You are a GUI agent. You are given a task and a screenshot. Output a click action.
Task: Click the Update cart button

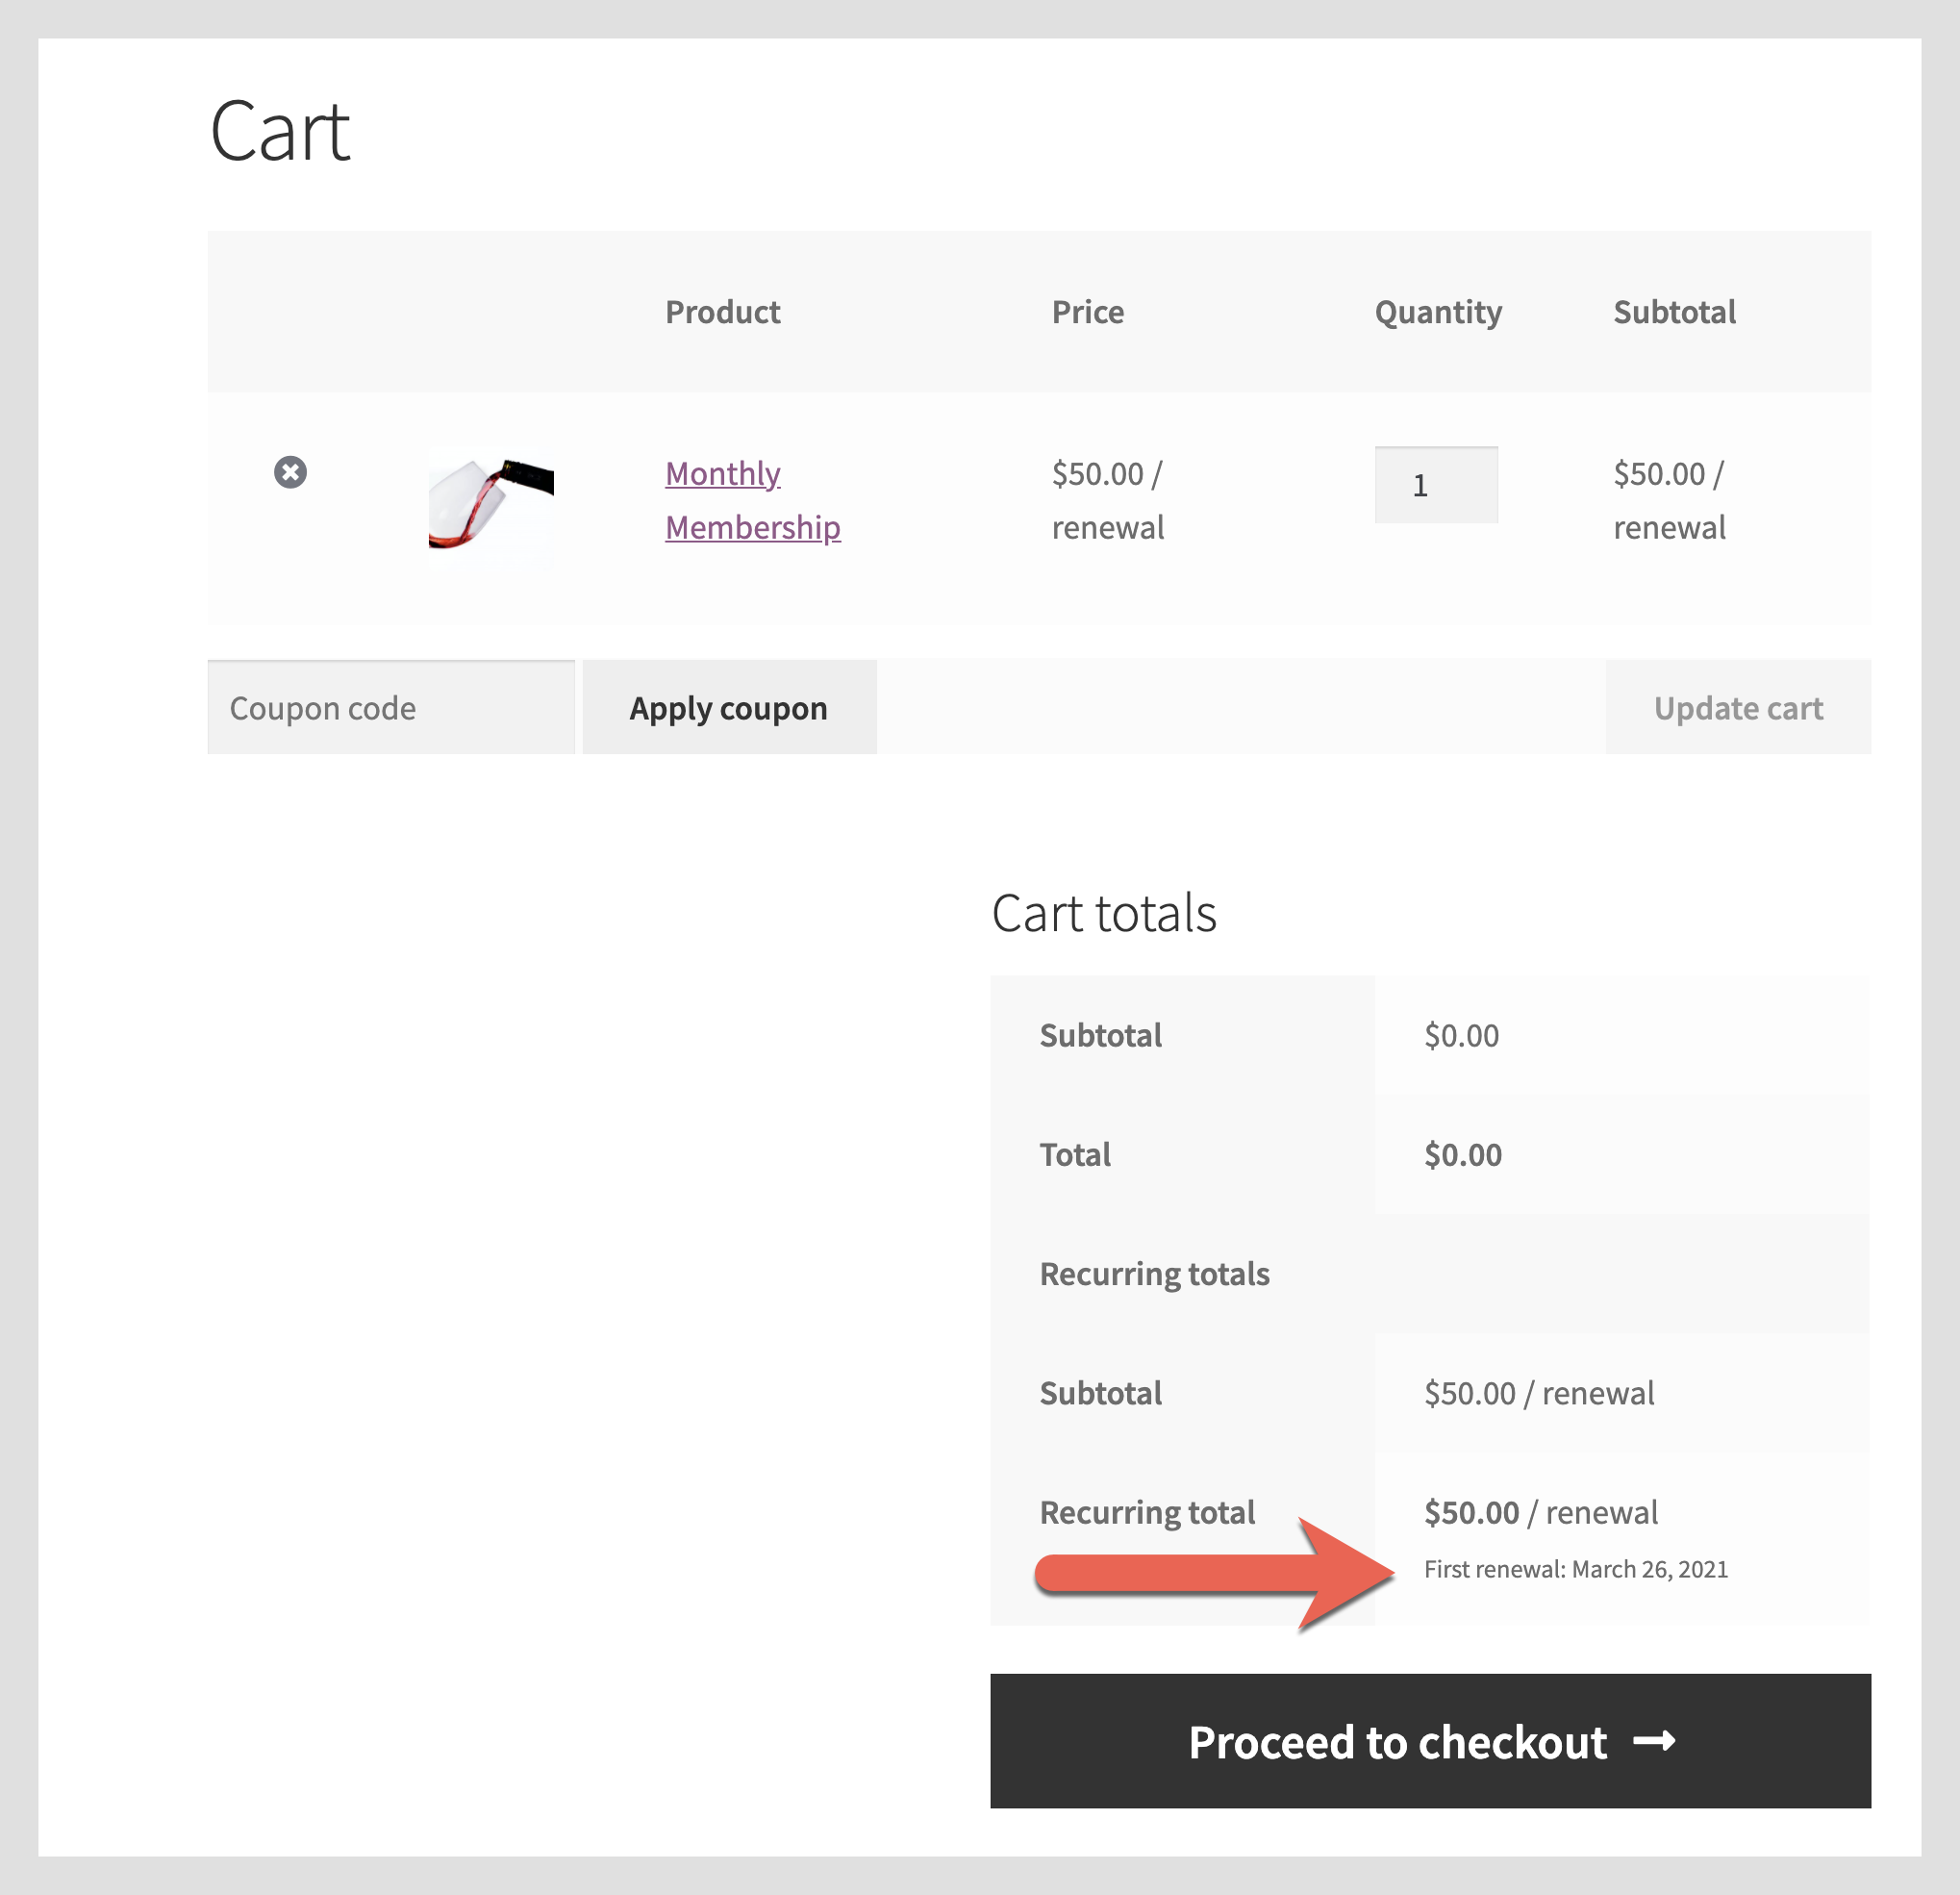(x=1737, y=708)
